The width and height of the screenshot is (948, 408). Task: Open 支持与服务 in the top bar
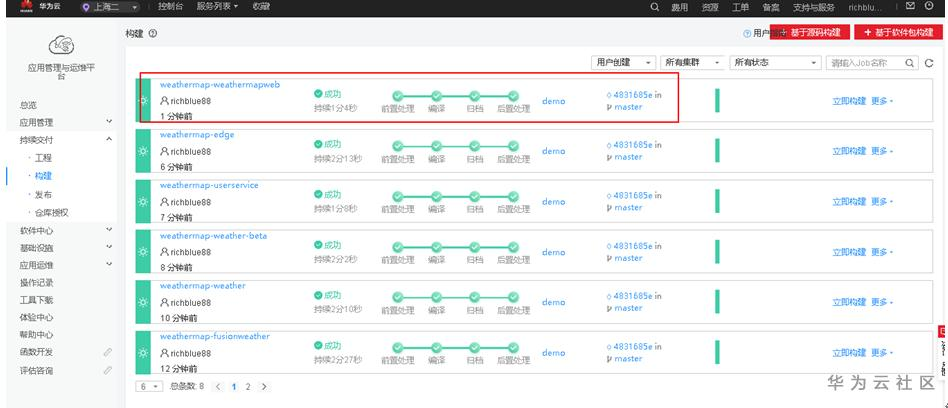(x=813, y=7)
